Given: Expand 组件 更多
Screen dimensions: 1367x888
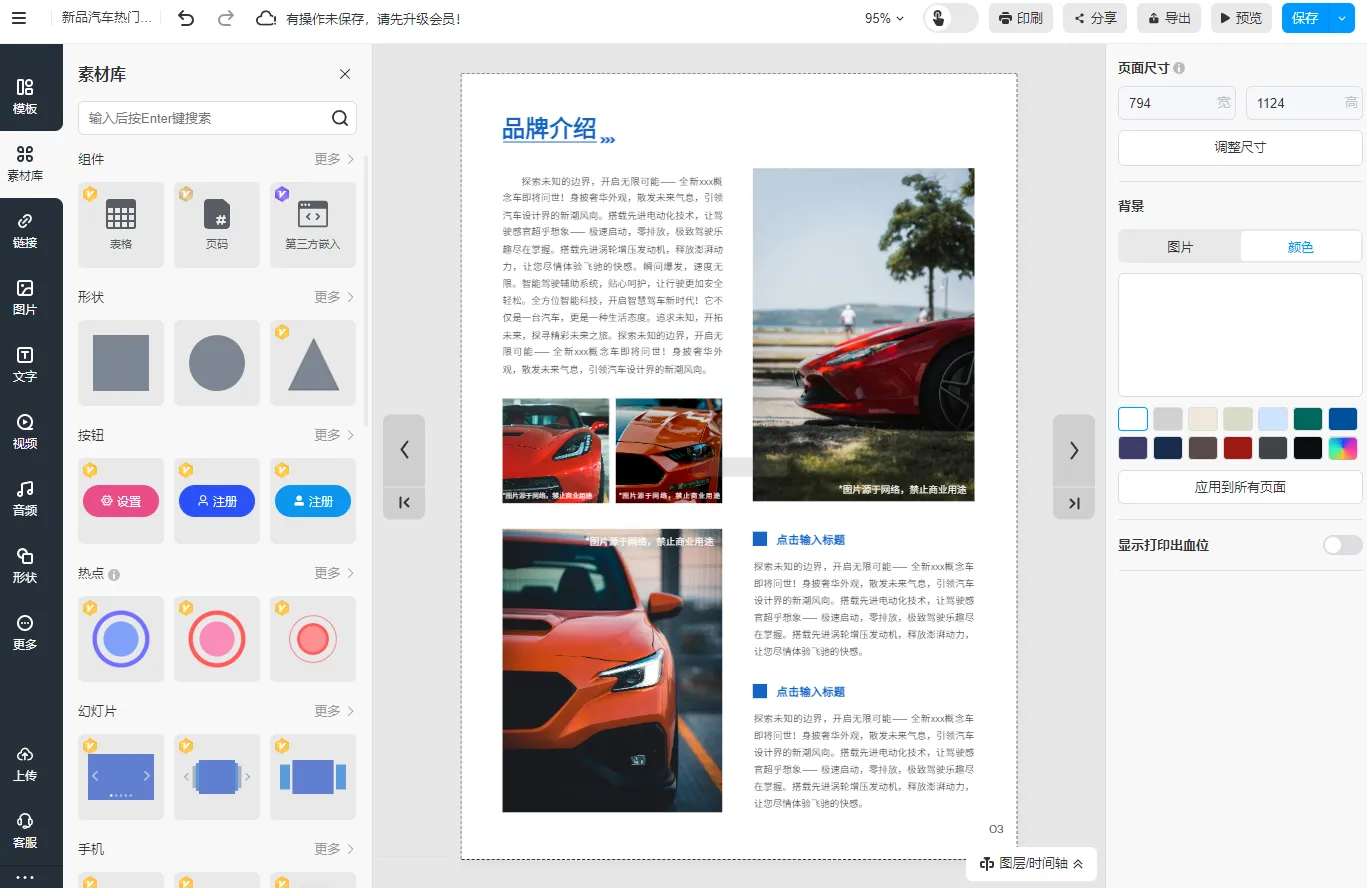Looking at the screenshot, I should click(x=334, y=159).
